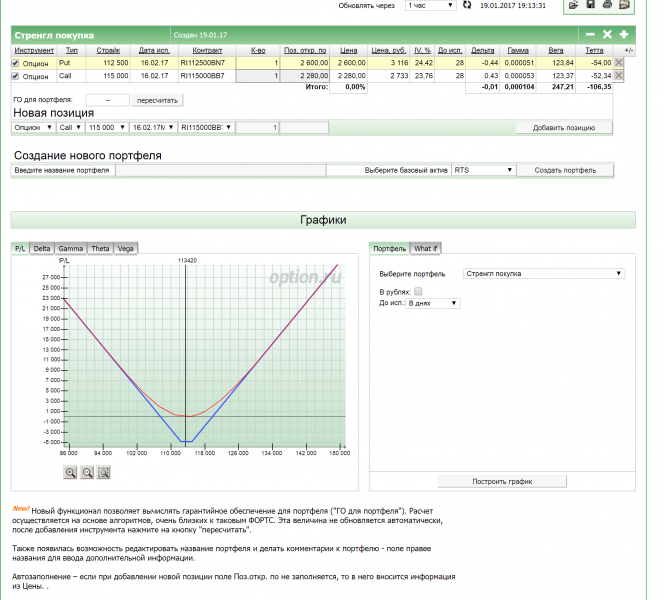
Task: Click contract cell RI115000BB7
Action: tap(202, 76)
